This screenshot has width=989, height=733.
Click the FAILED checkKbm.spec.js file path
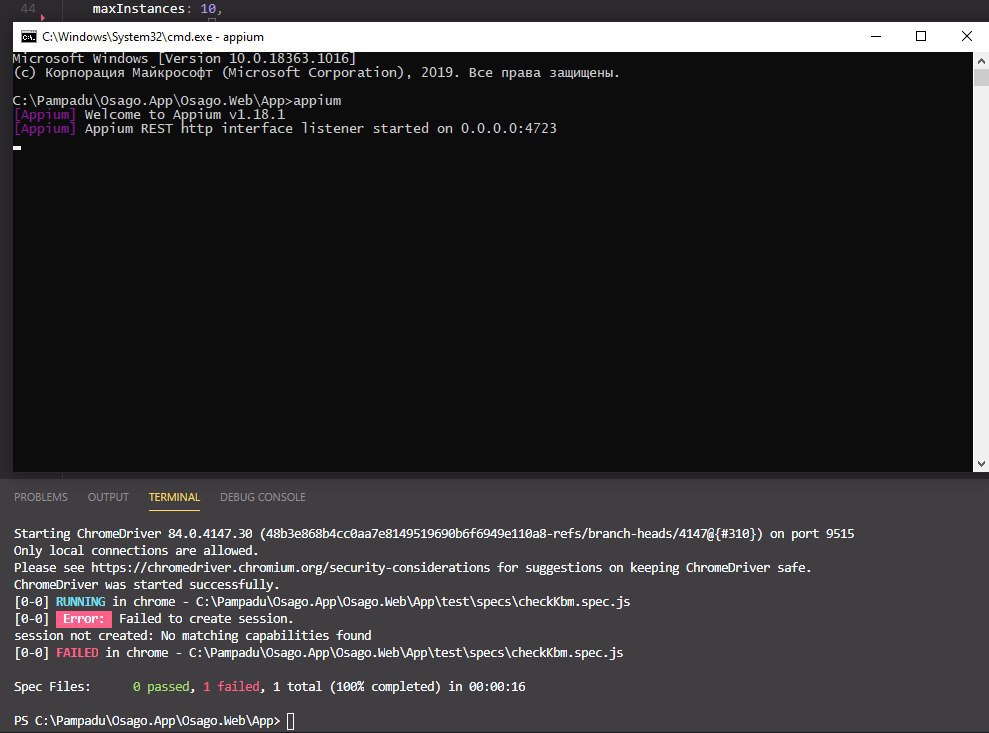click(406, 653)
